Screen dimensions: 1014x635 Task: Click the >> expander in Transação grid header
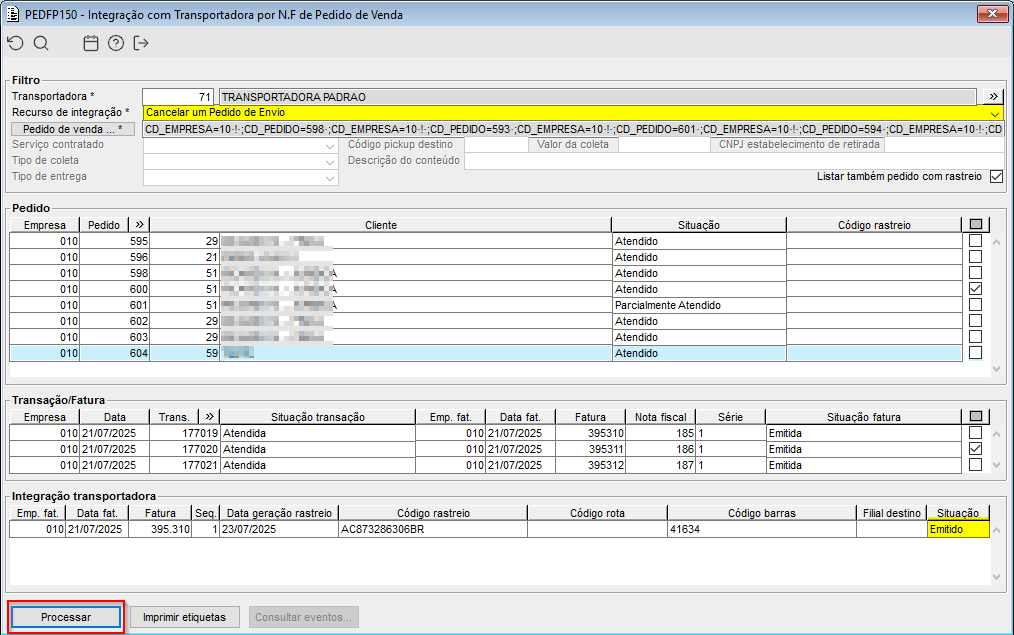pos(209,417)
